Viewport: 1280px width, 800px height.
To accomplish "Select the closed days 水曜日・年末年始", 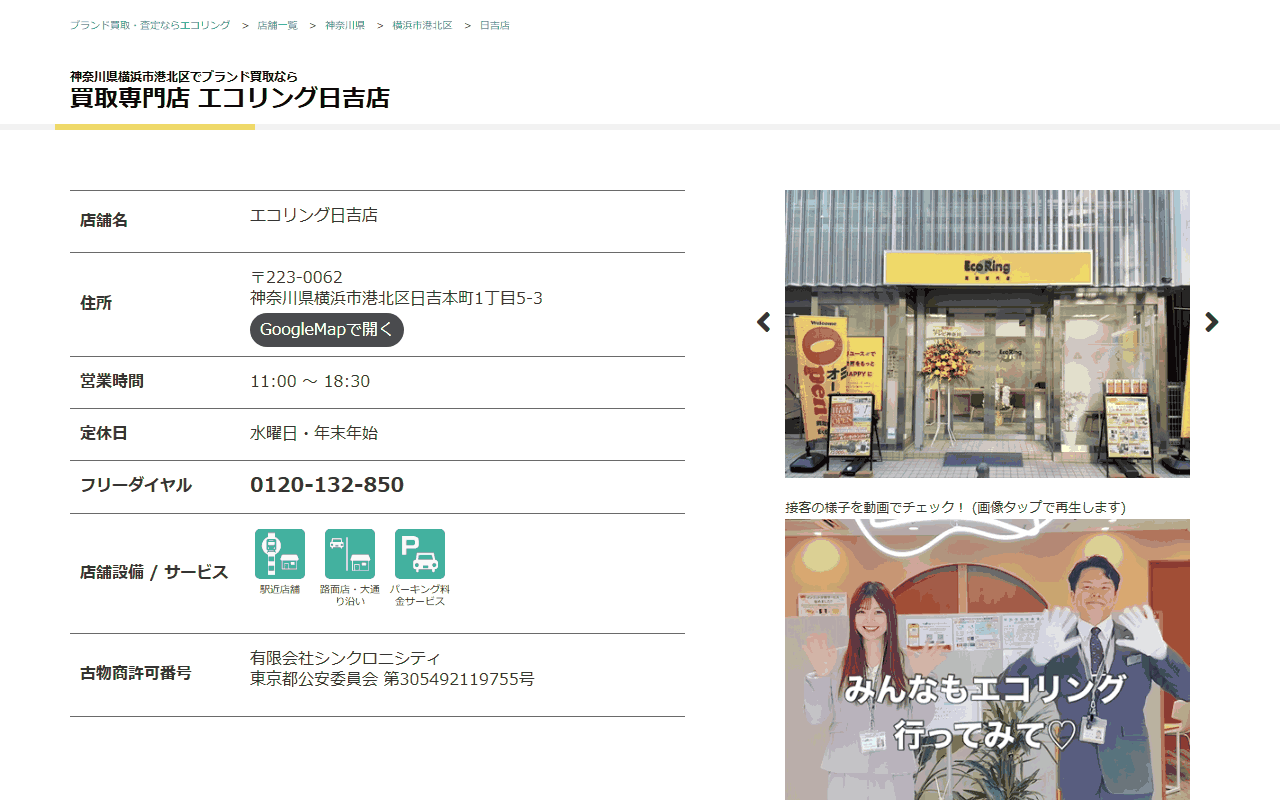I will [314, 433].
